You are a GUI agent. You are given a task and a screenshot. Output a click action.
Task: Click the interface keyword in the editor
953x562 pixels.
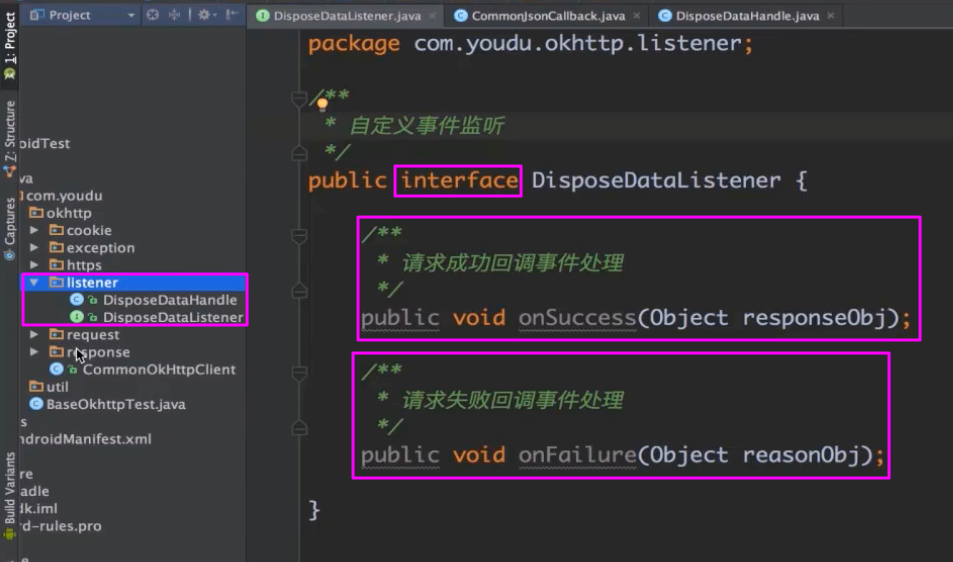pos(459,180)
